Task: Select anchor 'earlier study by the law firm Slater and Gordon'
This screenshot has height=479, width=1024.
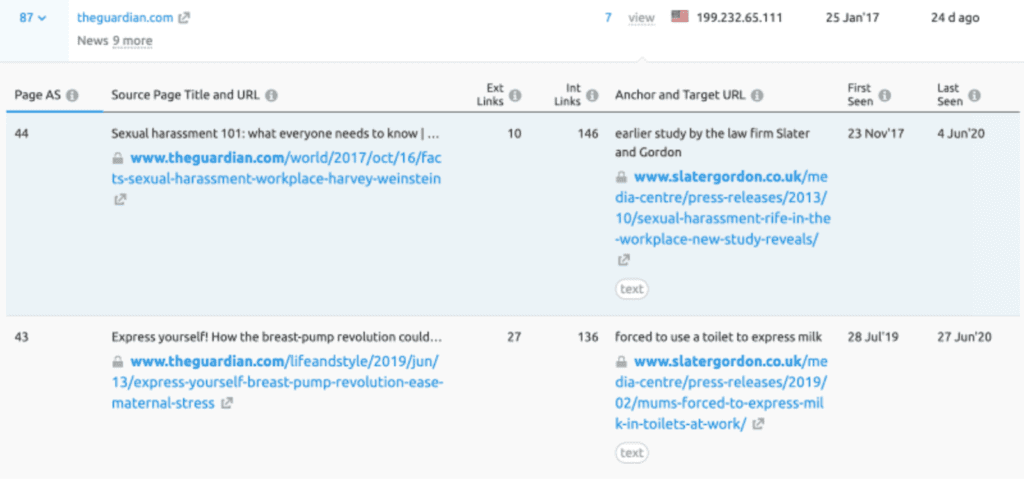Action: (712, 142)
